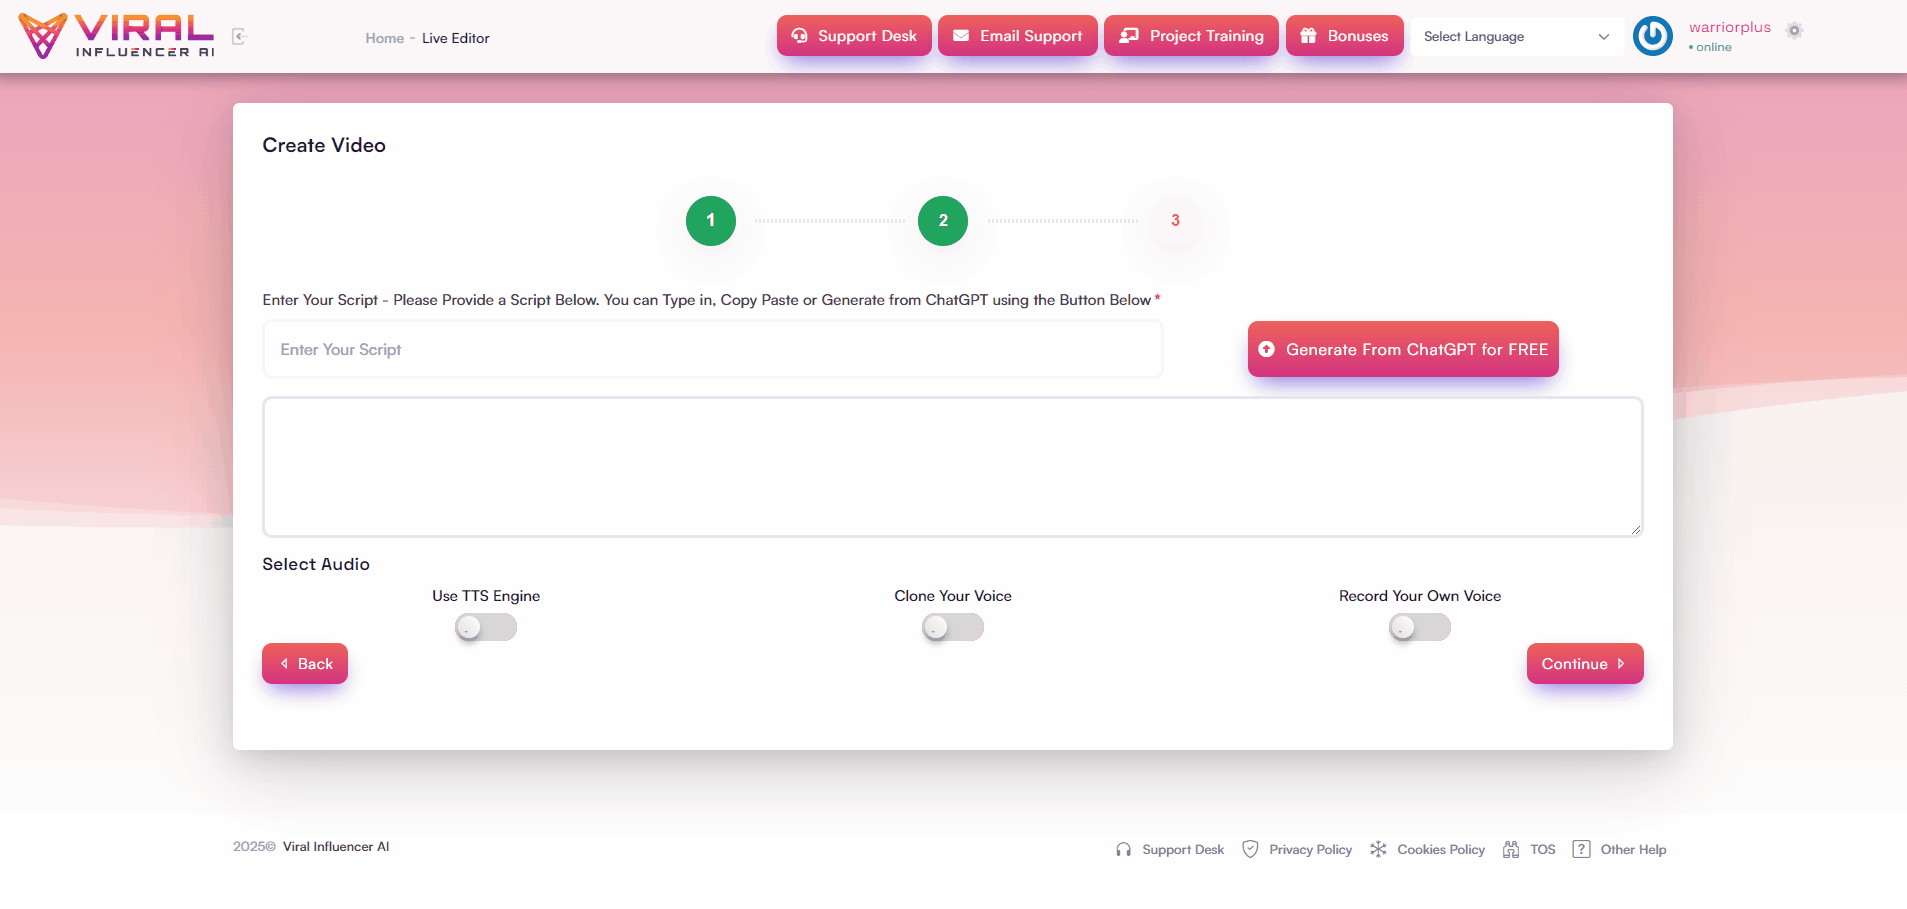Screen dimensions: 1907x909
Task: Click the shield icon beside Privacy Policy
Action: click(1250, 849)
